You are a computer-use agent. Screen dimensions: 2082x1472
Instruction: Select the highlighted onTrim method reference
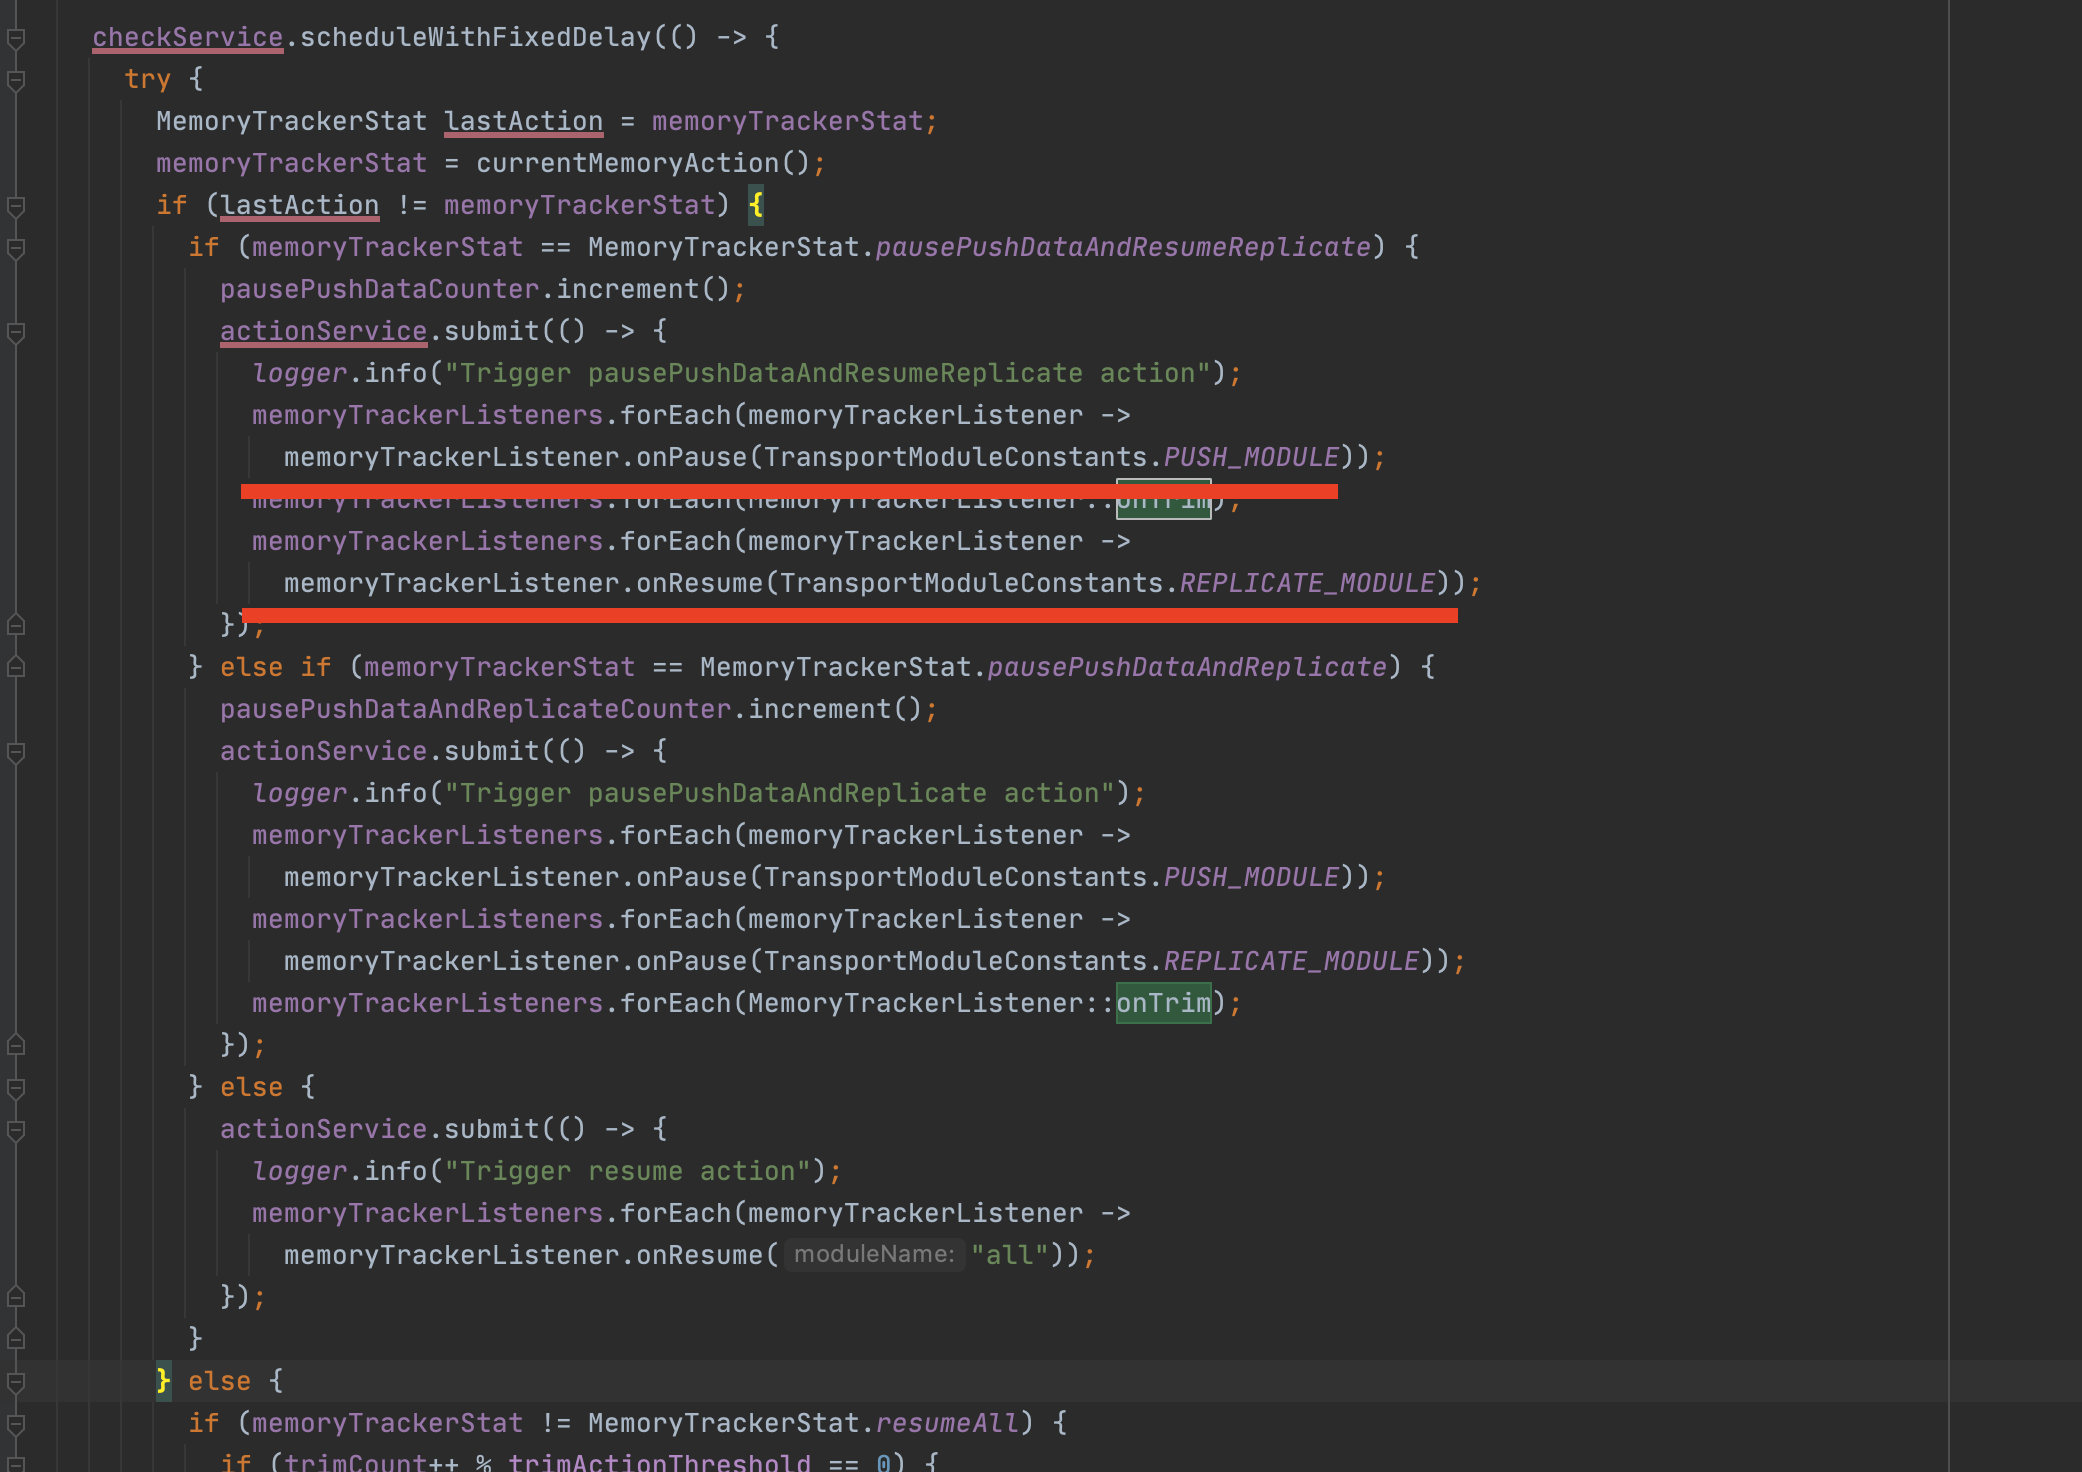click(1163, 499)
